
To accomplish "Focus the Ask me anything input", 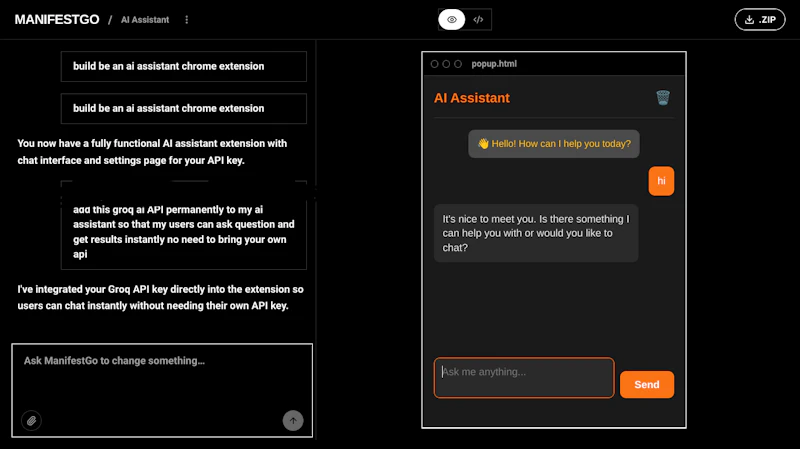I will point(524,378).
